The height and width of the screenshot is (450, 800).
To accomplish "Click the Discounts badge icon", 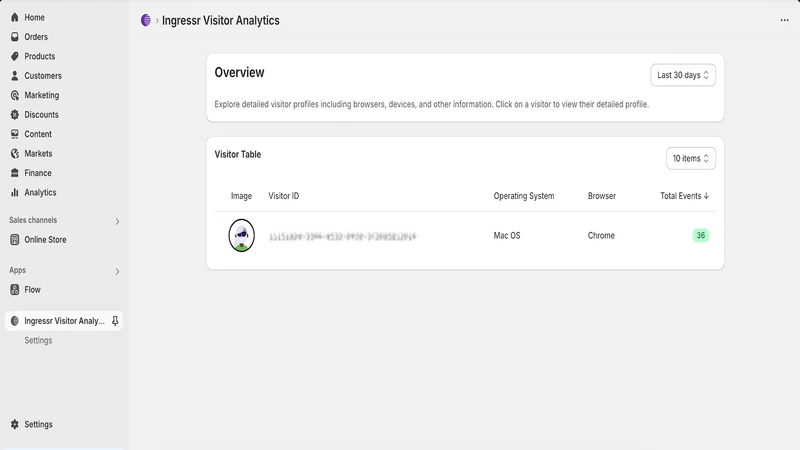I will (x=15, y=114).
